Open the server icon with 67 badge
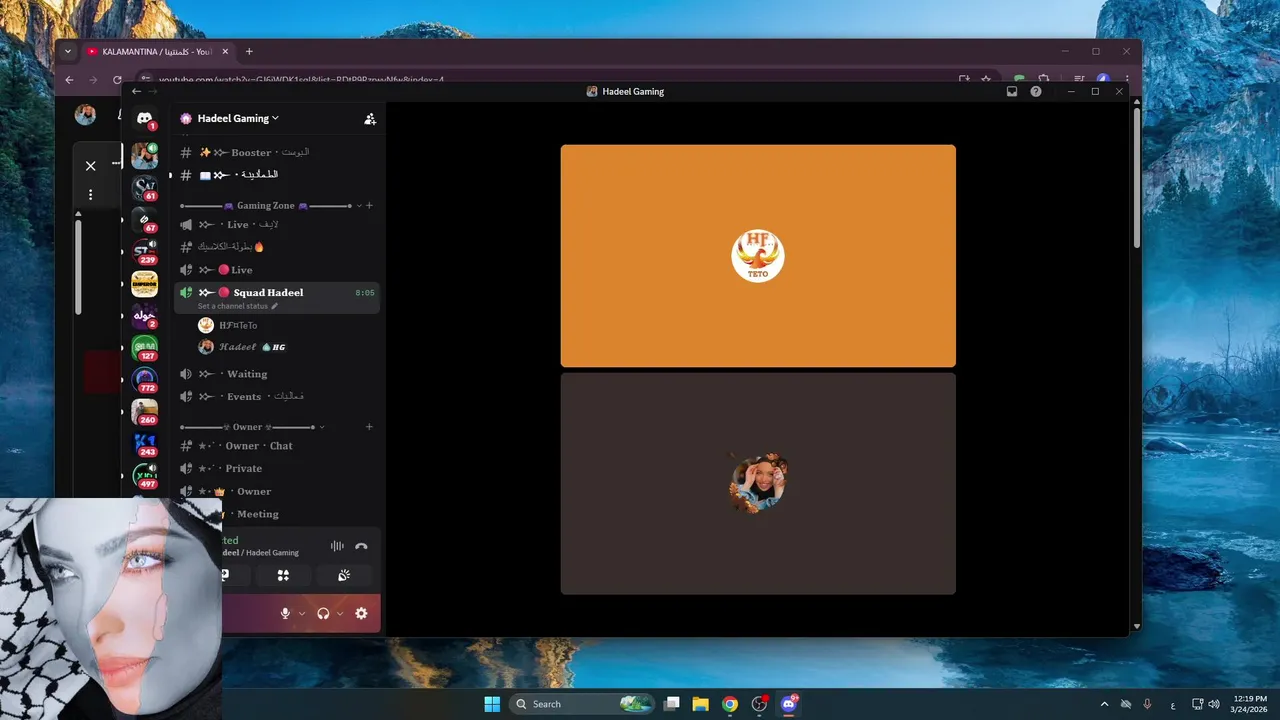The image size is (1280, 720). 145,220
